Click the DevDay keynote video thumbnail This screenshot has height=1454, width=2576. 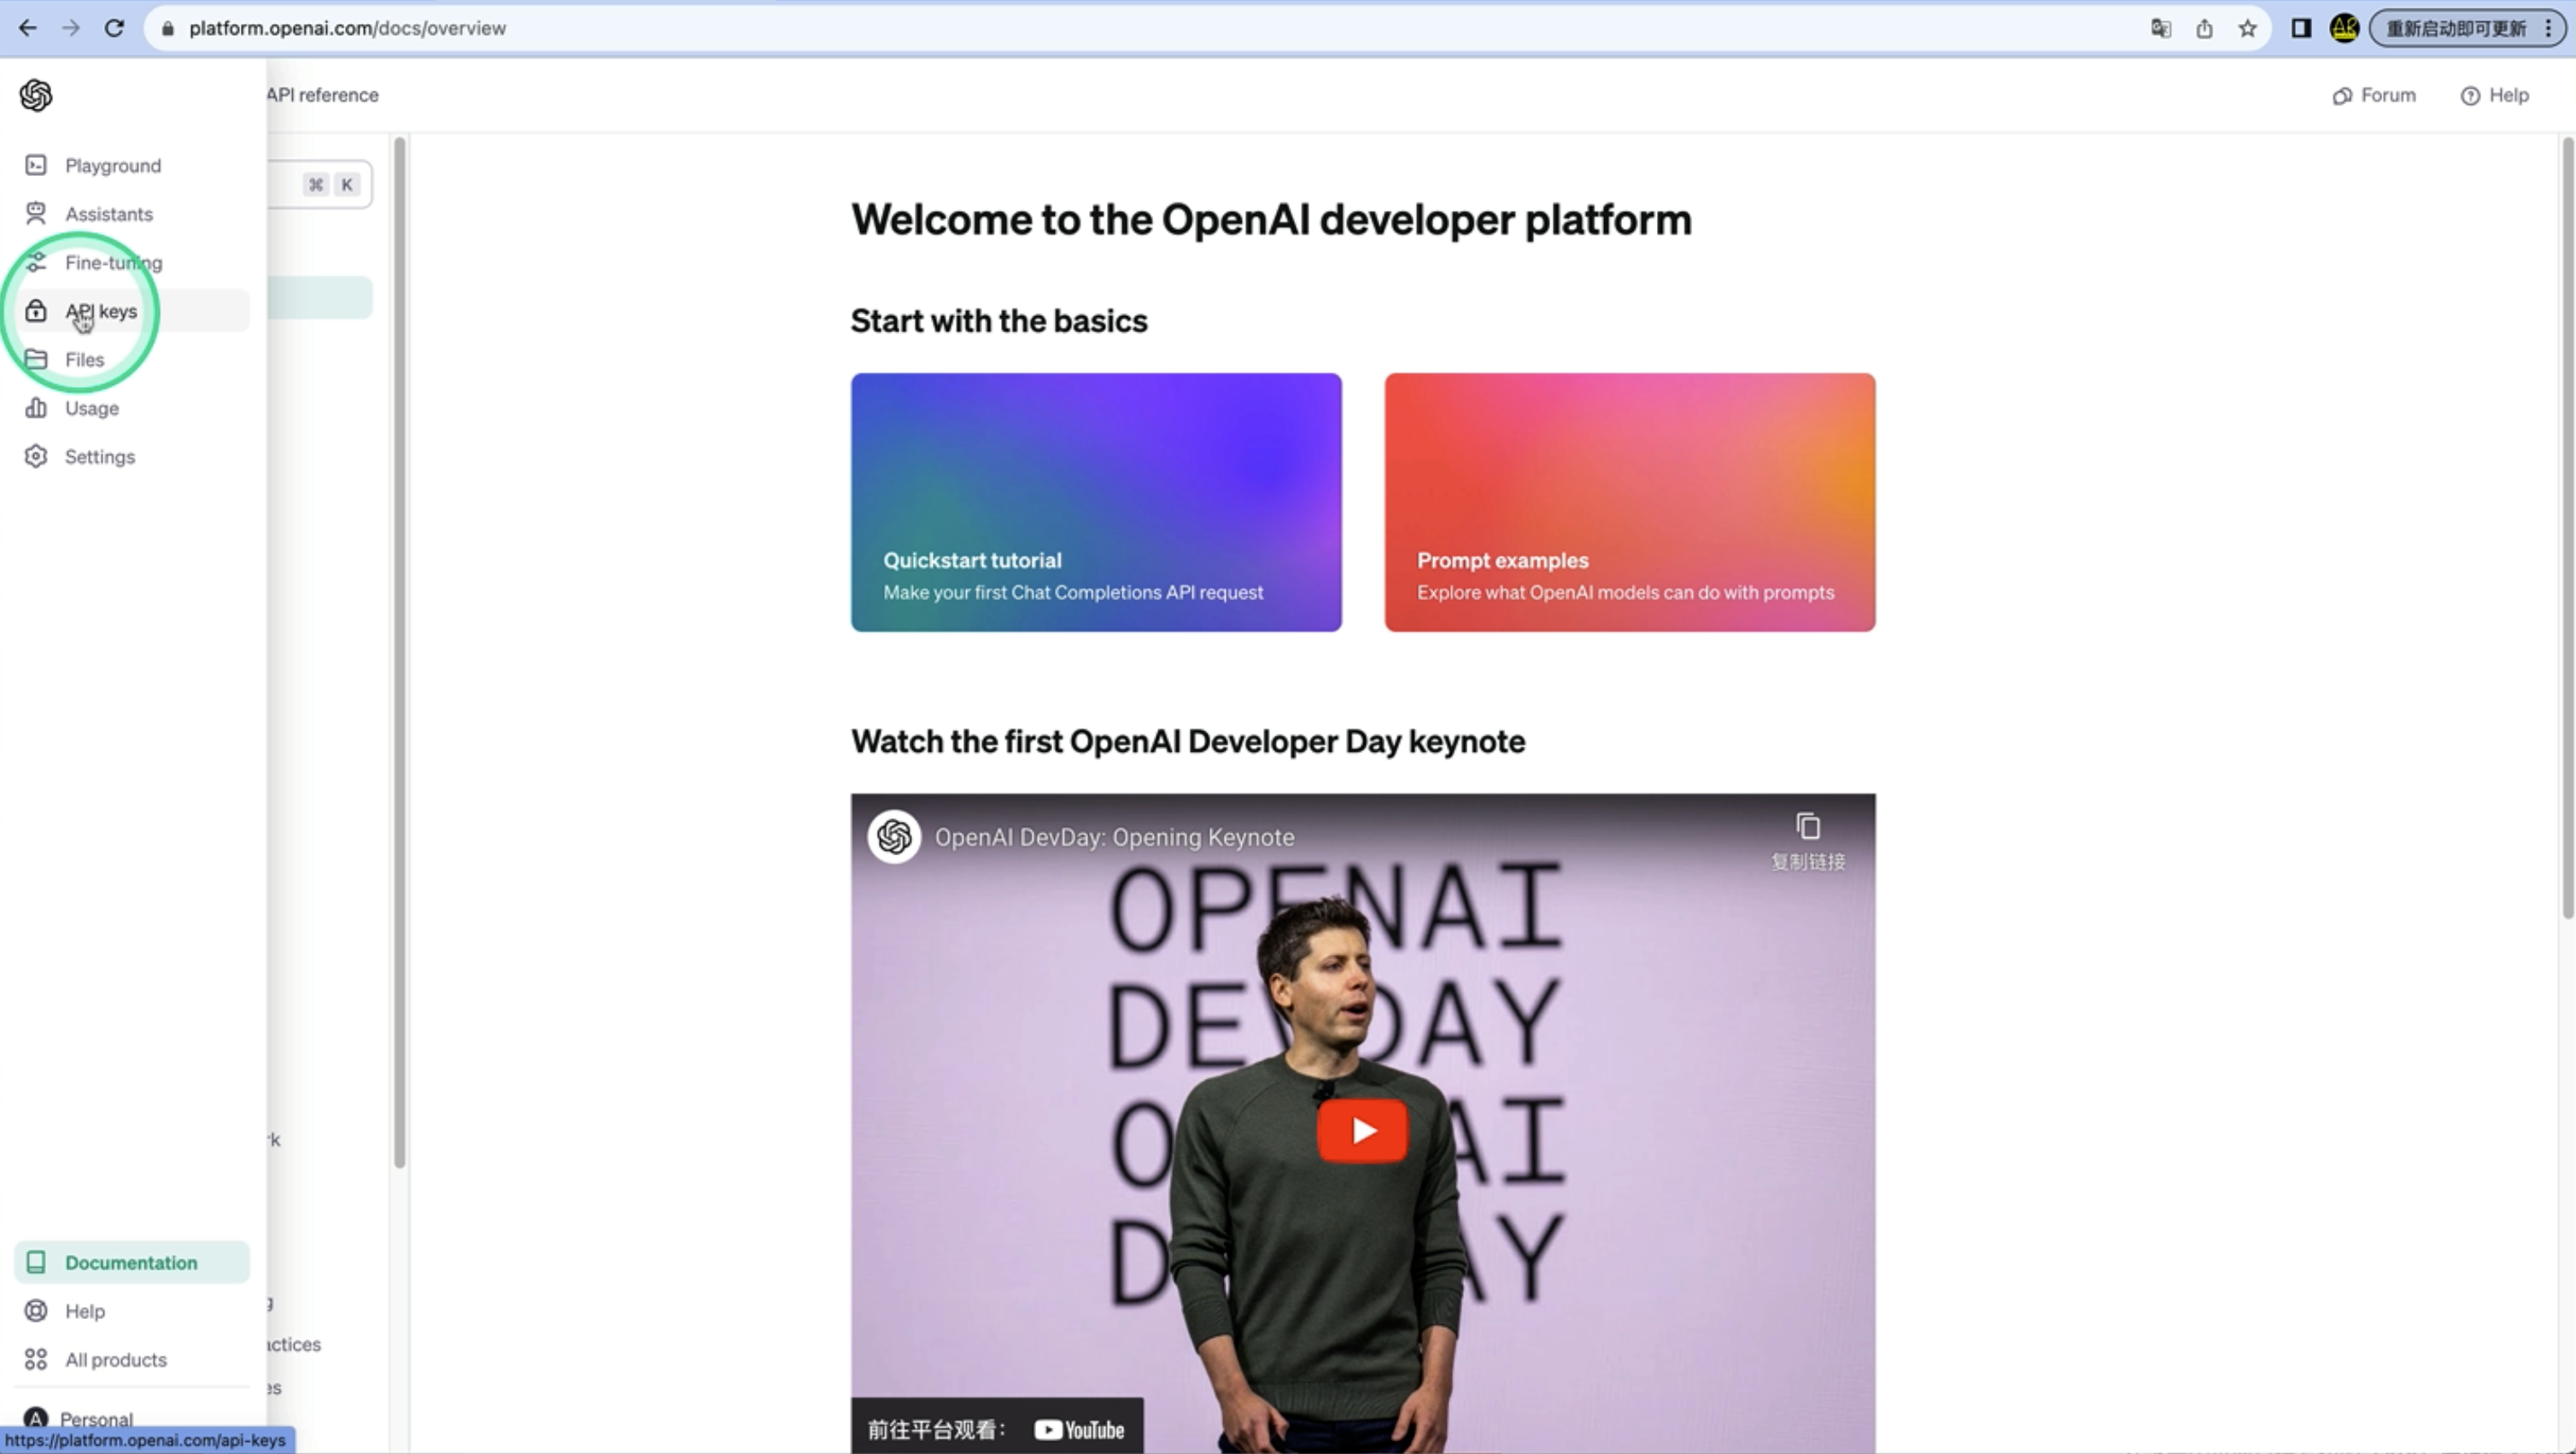pos(1363,1124)
